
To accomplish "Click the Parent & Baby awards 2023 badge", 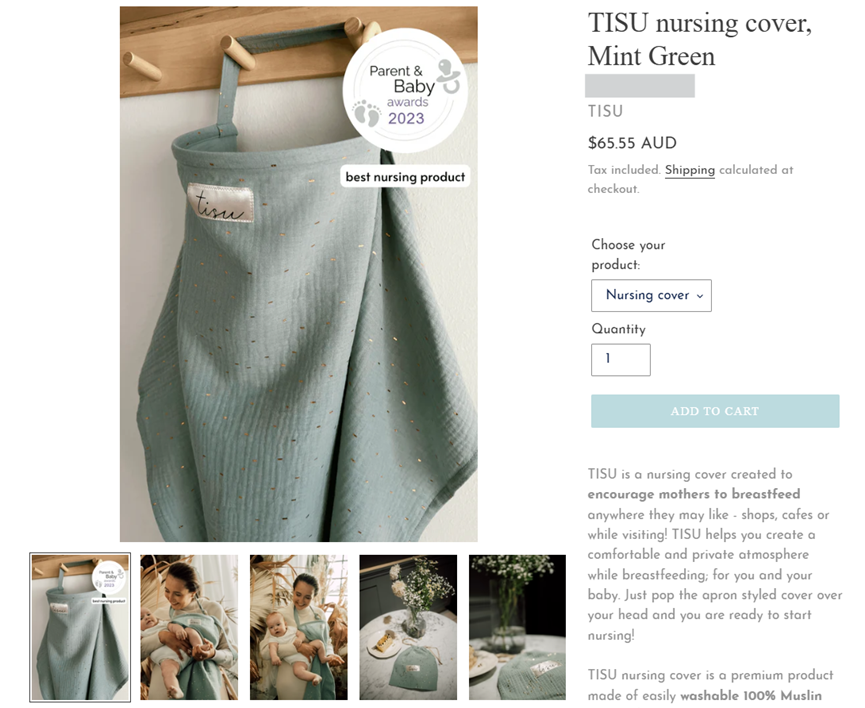I will pos(405,91).
